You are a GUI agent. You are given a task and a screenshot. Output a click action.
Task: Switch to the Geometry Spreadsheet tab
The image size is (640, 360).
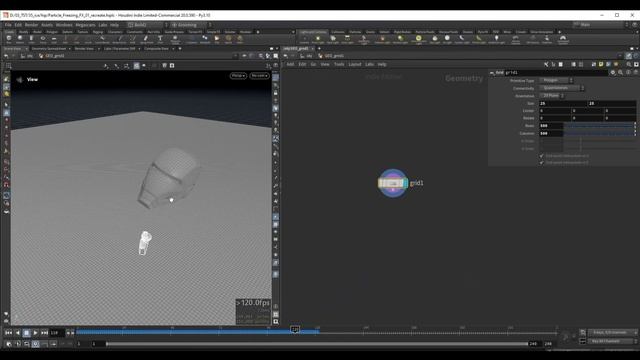point(49,49)
